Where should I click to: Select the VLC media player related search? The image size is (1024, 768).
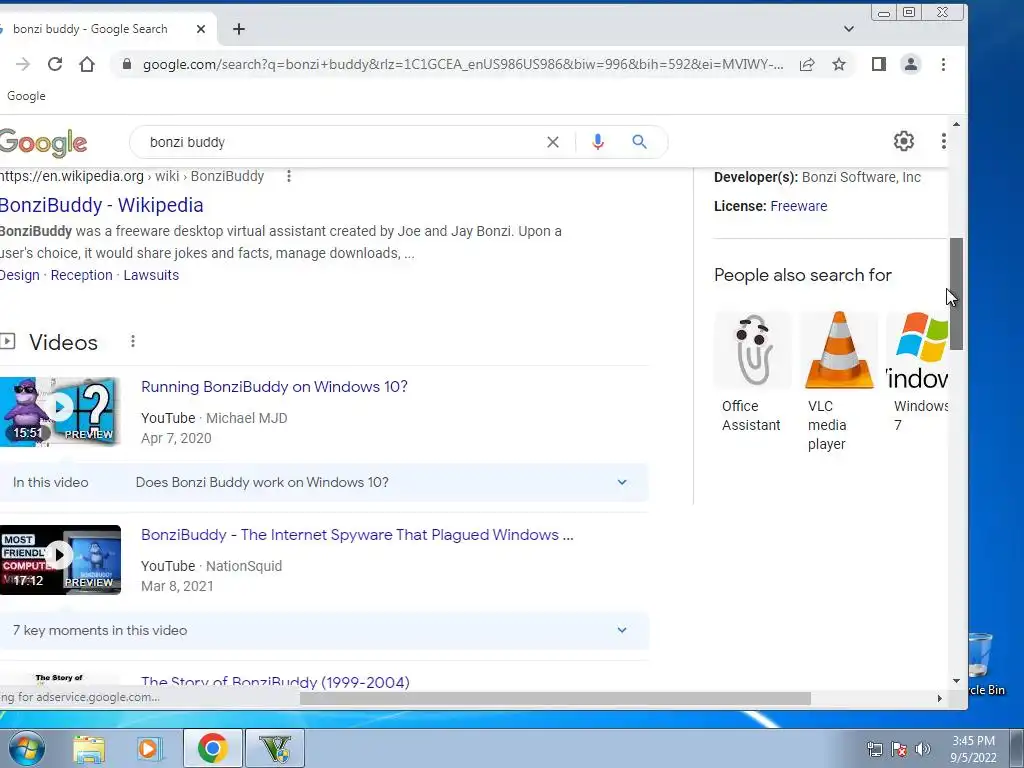pos(839,382)
